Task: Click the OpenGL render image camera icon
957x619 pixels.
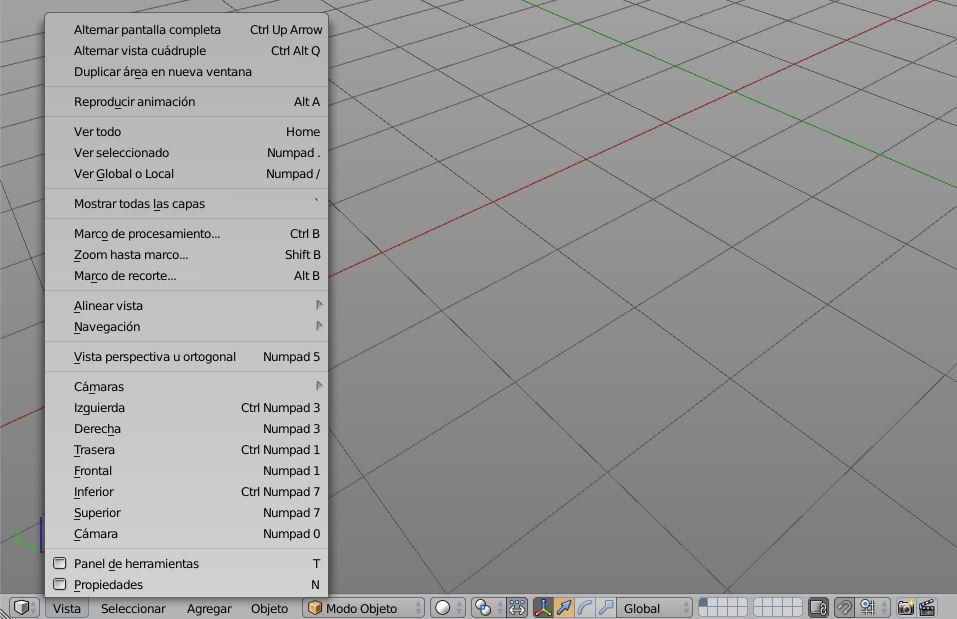Action: pyautogui.click(x=906, y=608)
